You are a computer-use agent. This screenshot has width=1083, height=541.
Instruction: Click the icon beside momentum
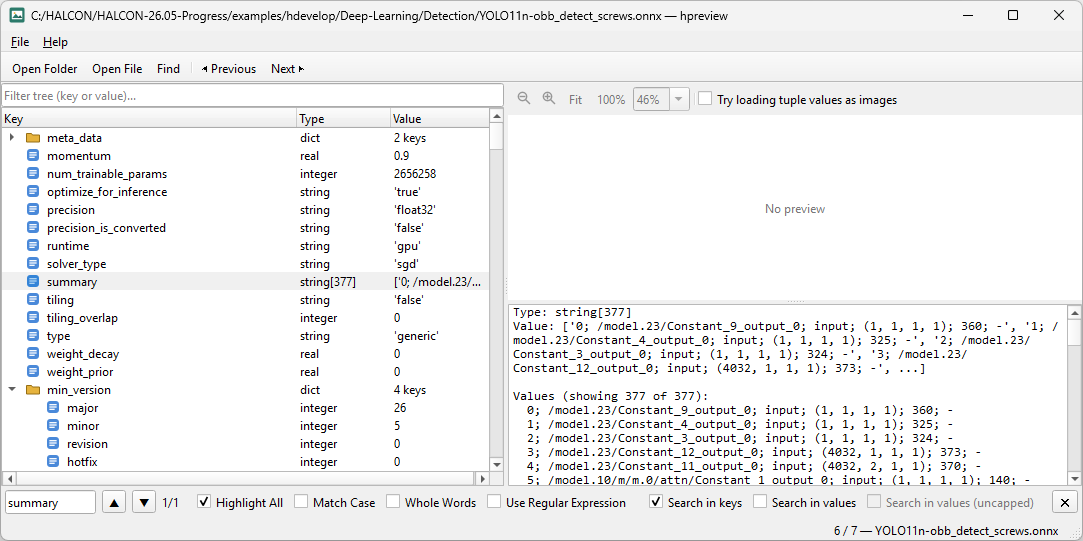(33, 156)
